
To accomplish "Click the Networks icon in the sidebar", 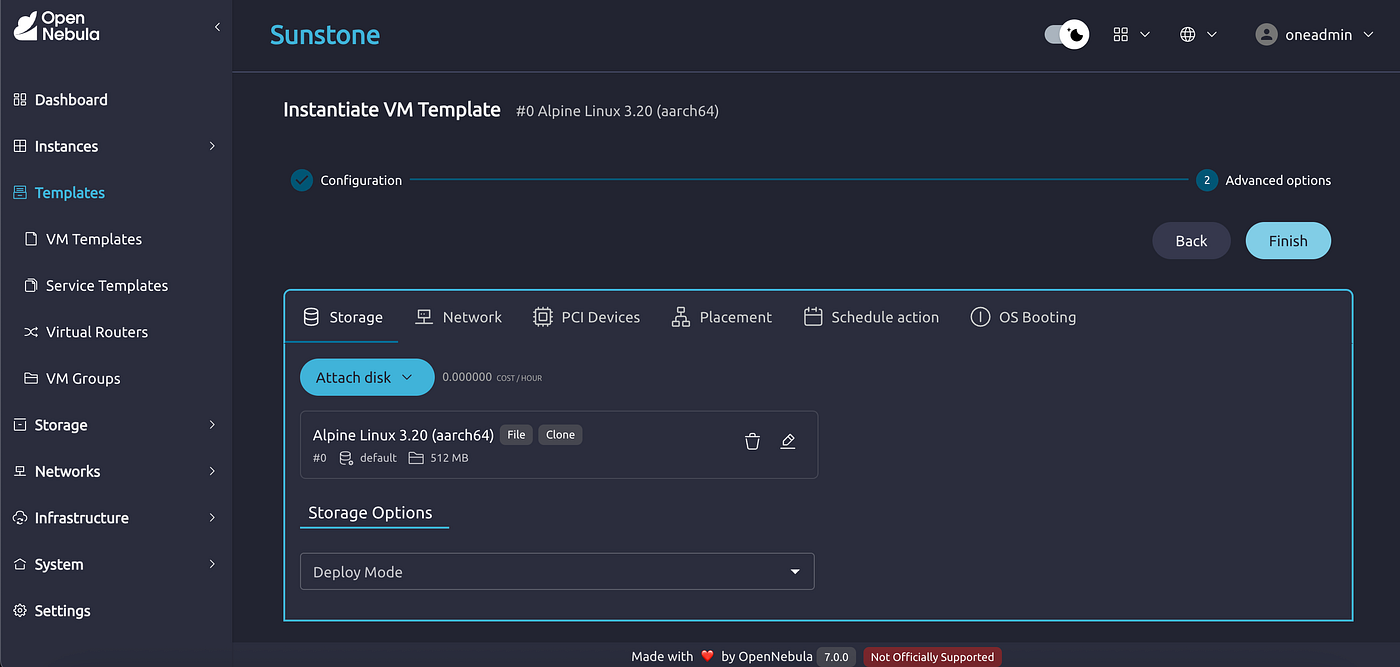I will tap(20, 472).
